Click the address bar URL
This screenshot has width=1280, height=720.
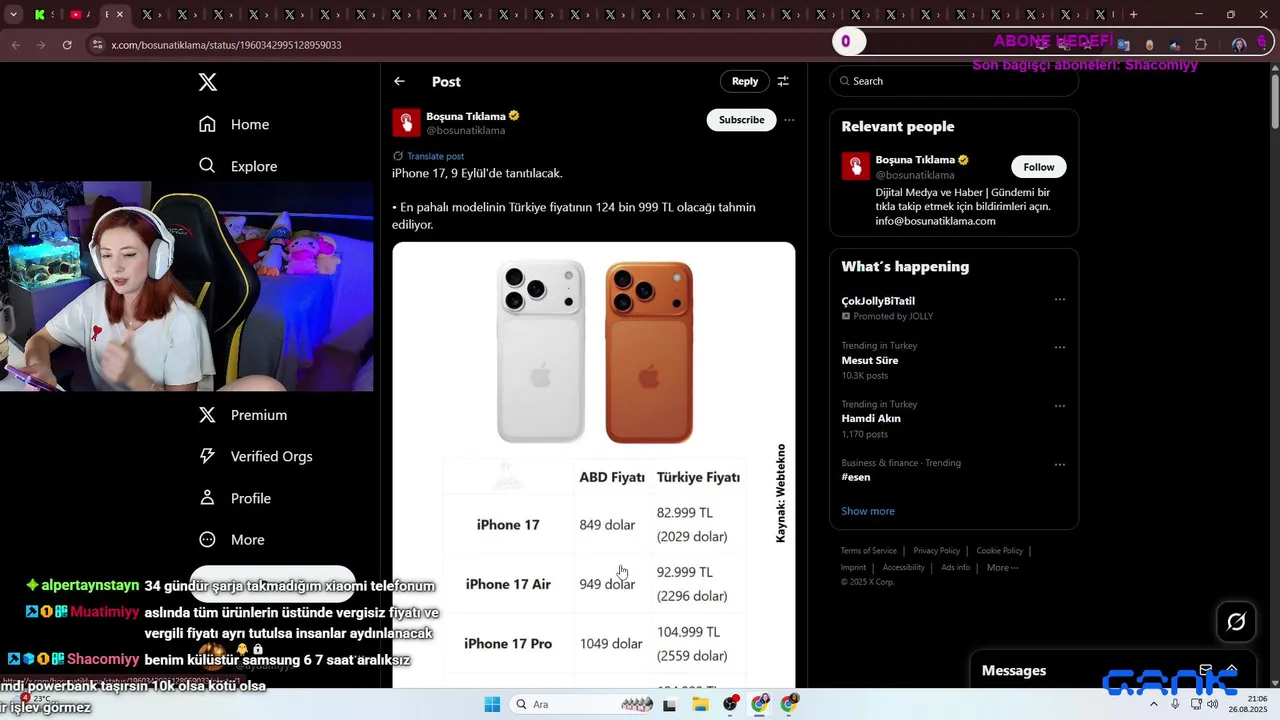(226, 45)
